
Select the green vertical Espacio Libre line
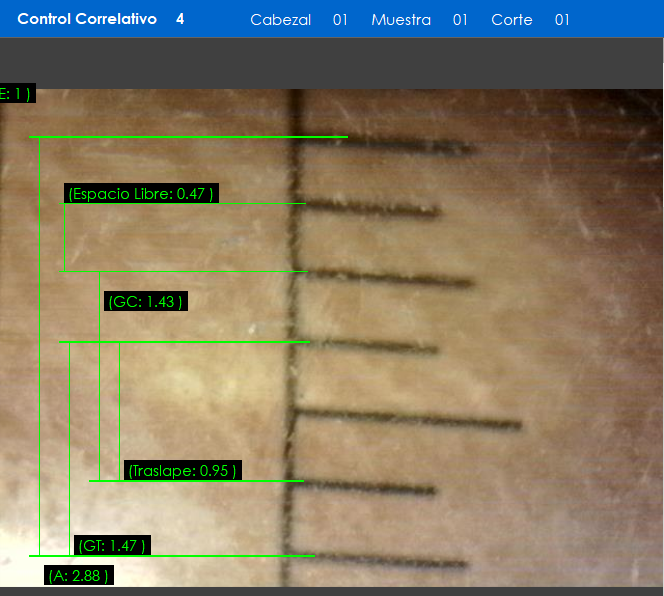[x=65, y=238]
